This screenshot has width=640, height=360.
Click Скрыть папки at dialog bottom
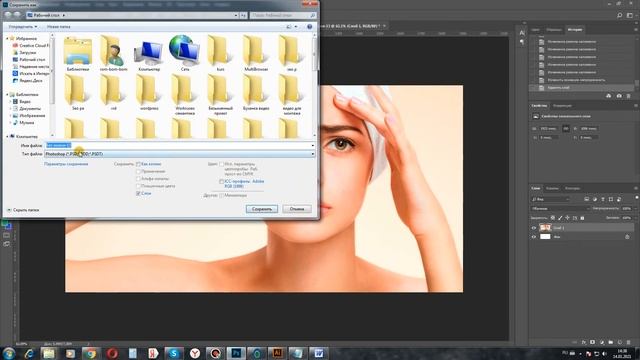click(x=23, y=210)
